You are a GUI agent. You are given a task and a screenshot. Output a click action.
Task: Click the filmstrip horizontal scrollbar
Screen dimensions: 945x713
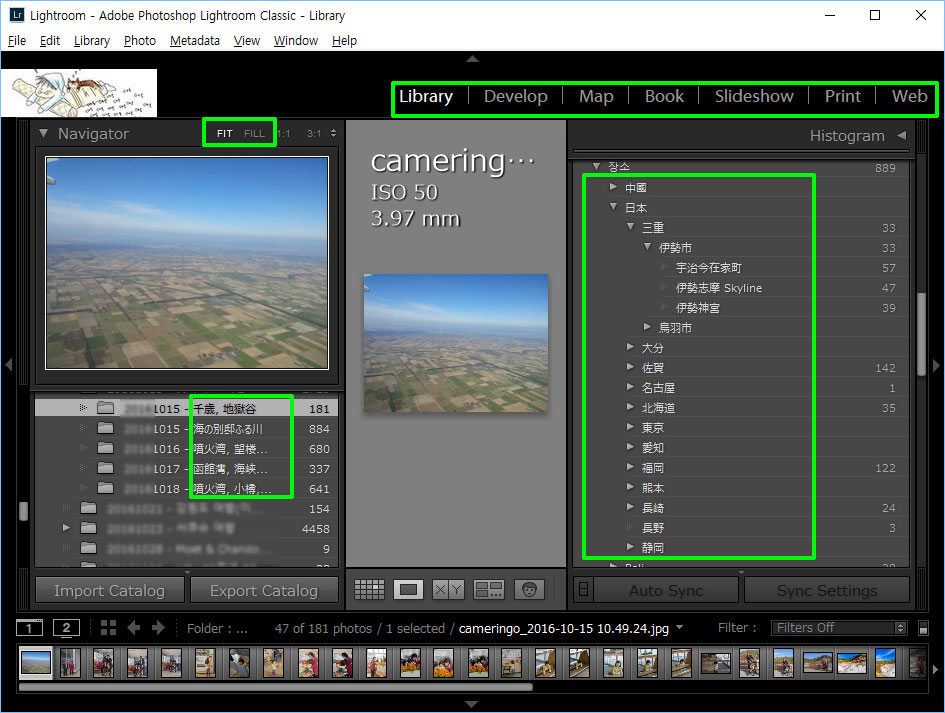(275, 686)
